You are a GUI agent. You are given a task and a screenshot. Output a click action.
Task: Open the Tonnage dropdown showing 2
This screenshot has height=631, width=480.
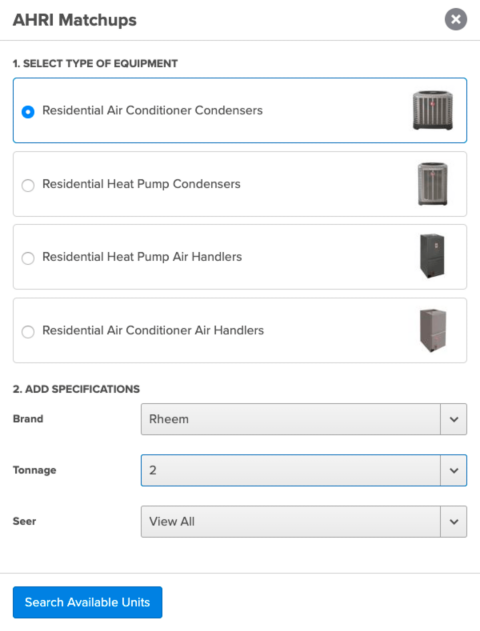[304, 470]
